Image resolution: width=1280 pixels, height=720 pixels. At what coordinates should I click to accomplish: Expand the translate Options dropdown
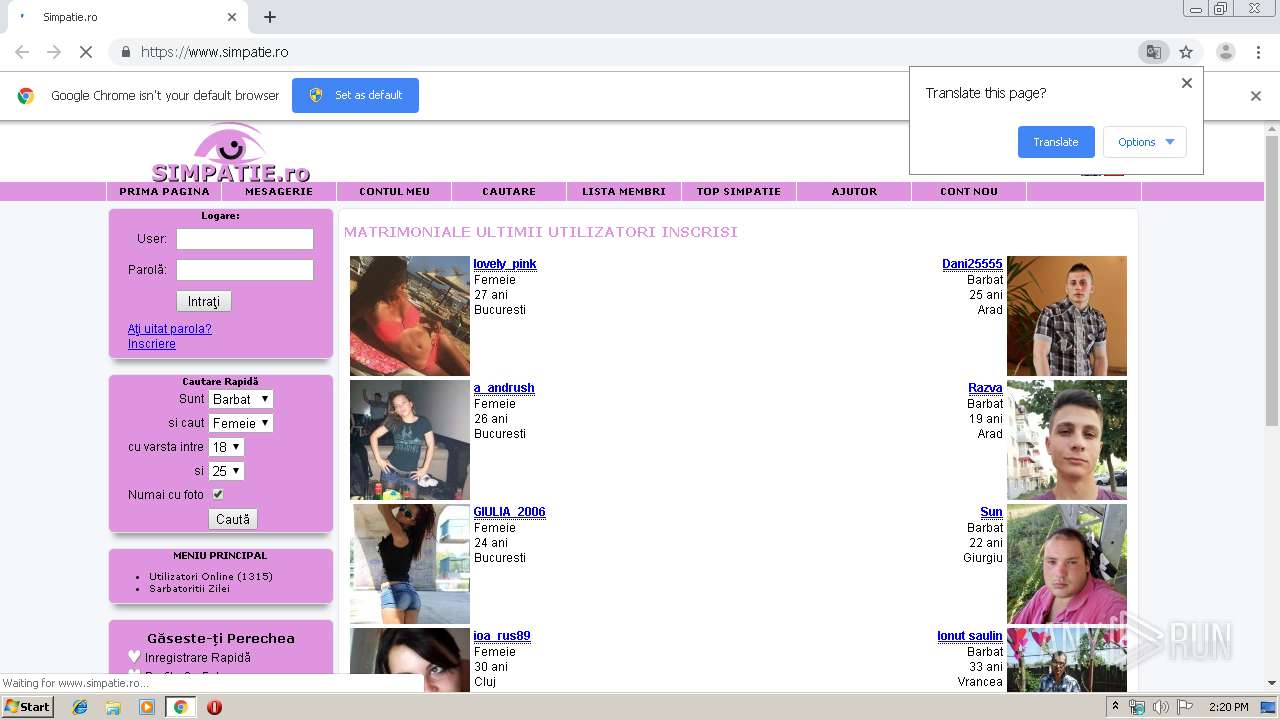1145,142
